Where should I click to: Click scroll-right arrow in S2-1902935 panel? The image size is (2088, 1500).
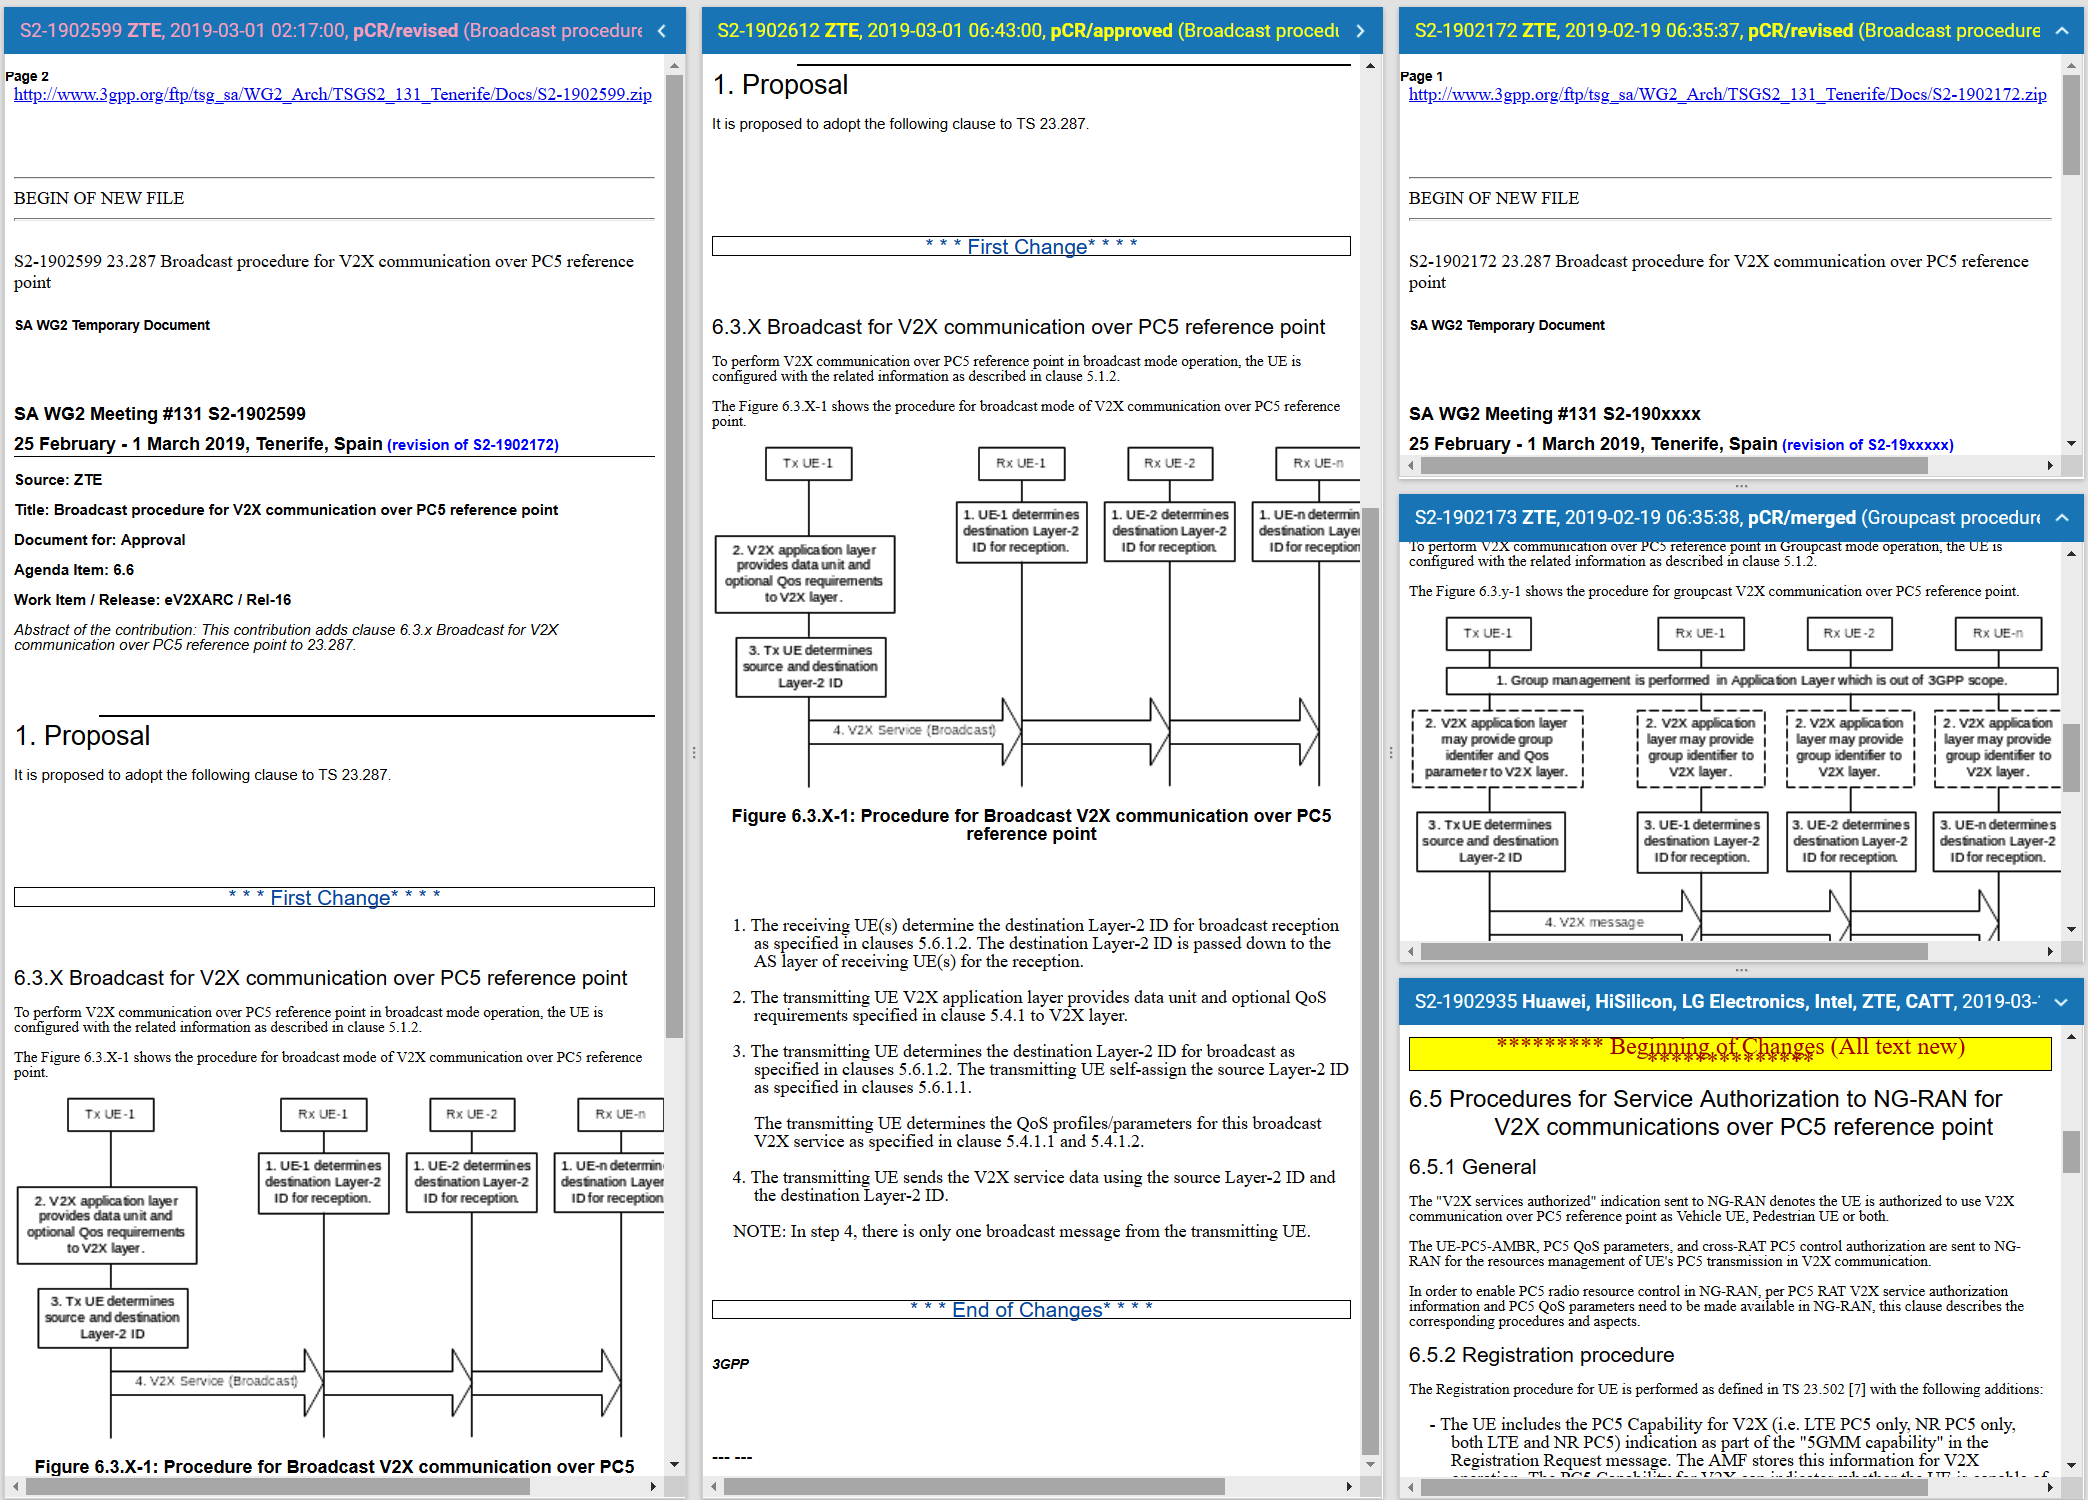coord(2050,1487)
